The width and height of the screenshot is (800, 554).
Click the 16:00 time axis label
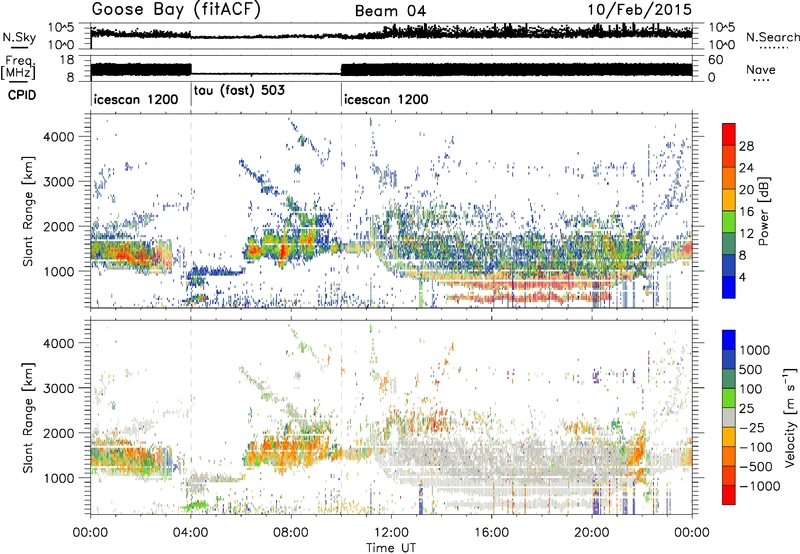coord(491,533)
